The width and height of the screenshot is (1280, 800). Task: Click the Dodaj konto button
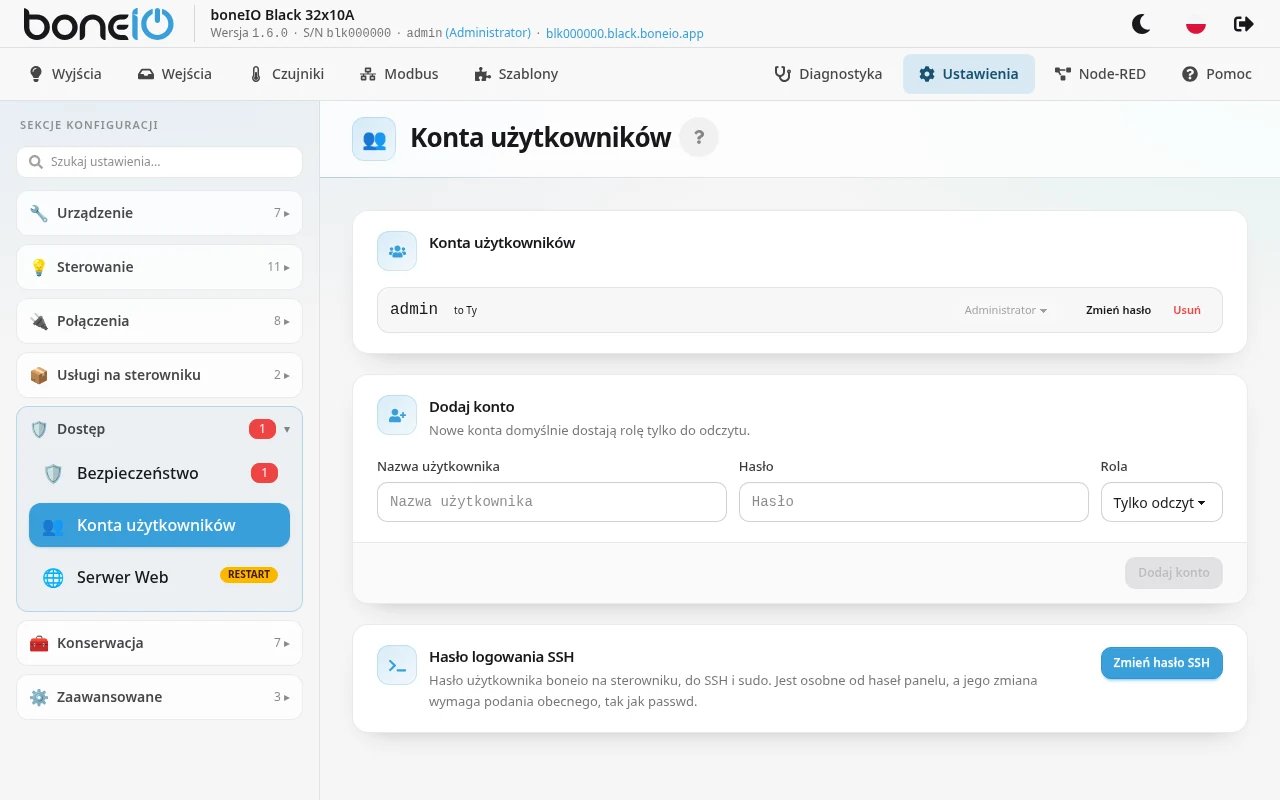point(1174,573)
